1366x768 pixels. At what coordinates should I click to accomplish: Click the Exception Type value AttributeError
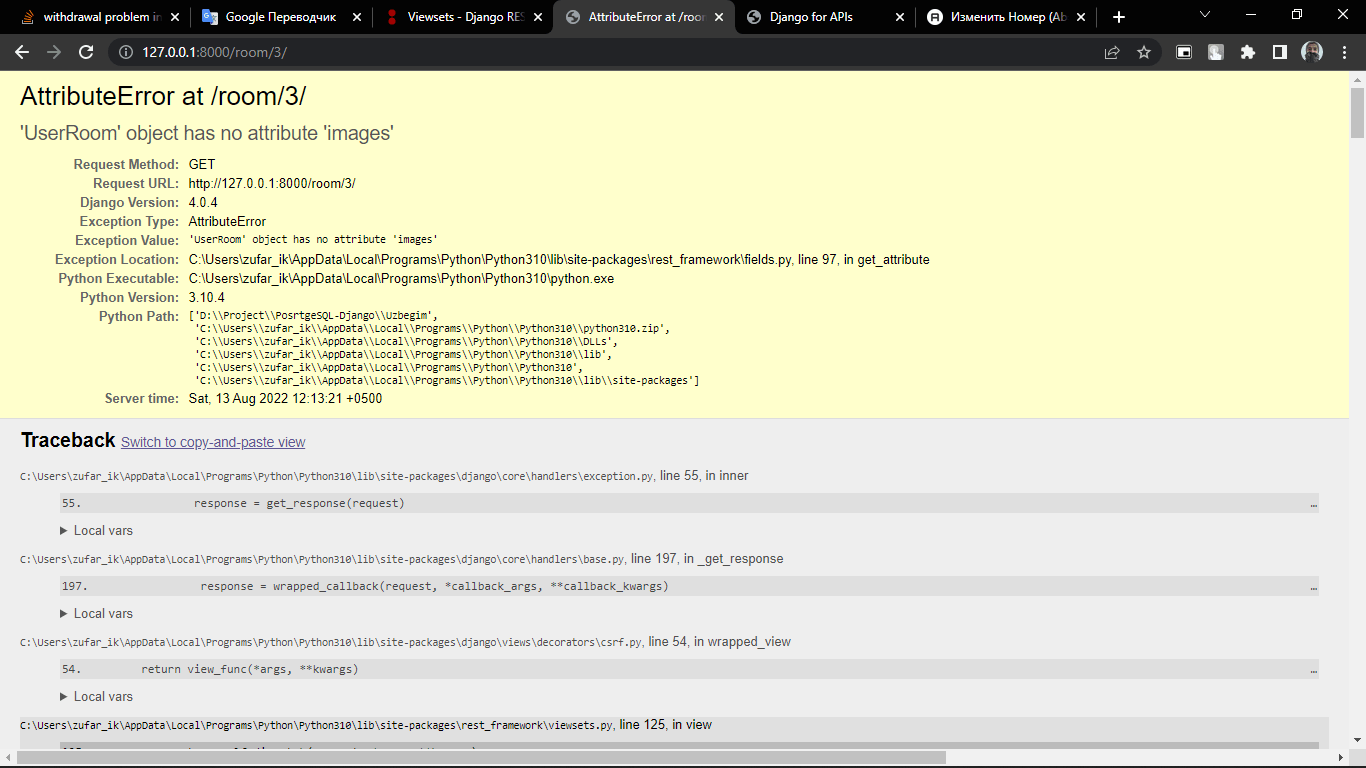pos(227,222)
